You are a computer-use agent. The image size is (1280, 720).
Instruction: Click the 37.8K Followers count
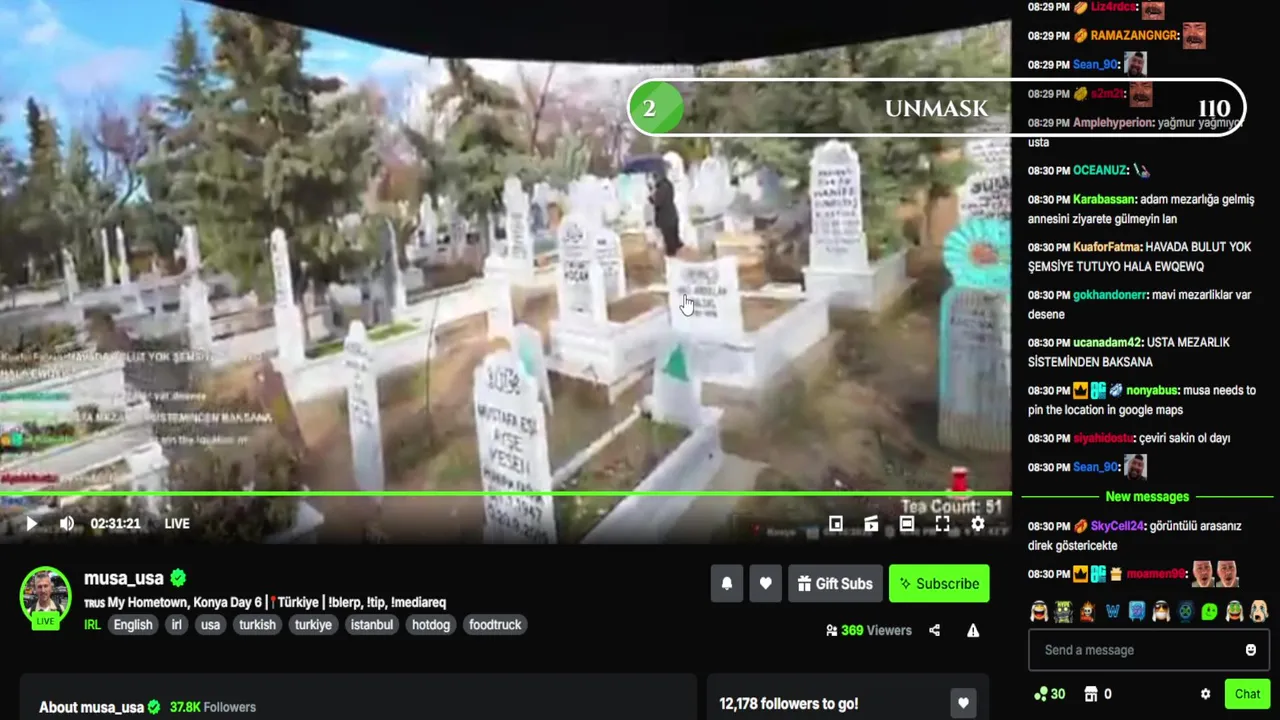coord(213,707)
